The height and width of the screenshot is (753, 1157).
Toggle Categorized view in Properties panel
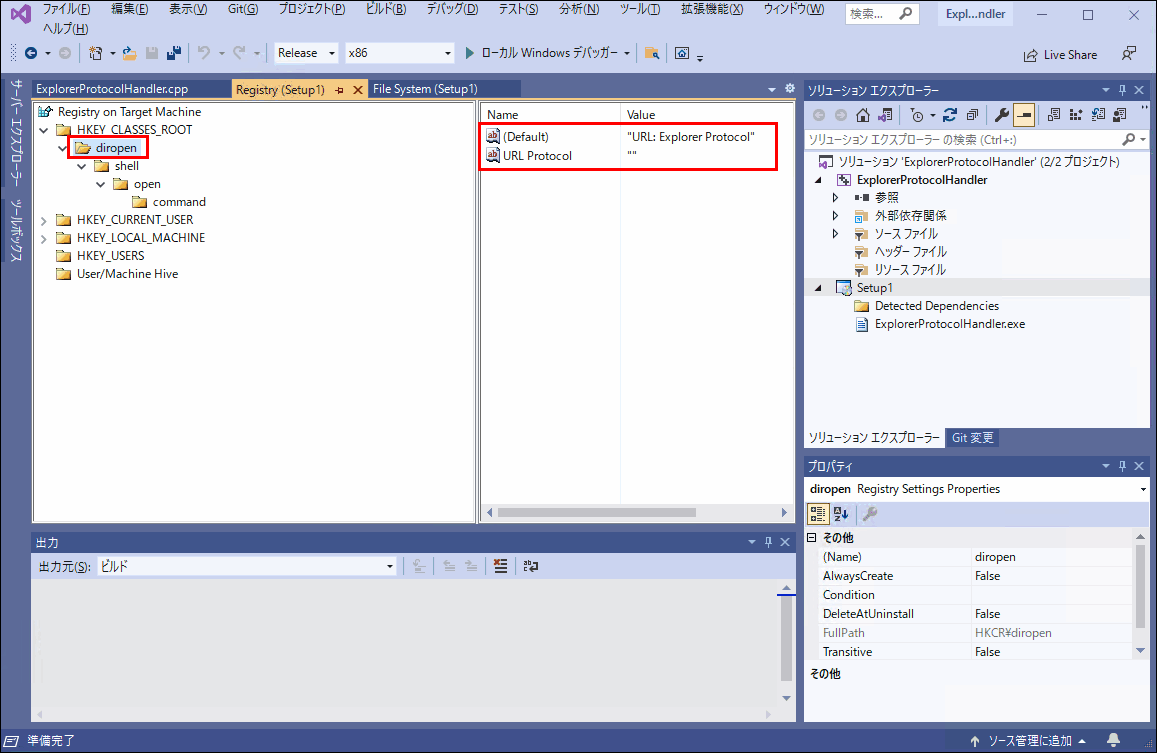click(818, 514)
